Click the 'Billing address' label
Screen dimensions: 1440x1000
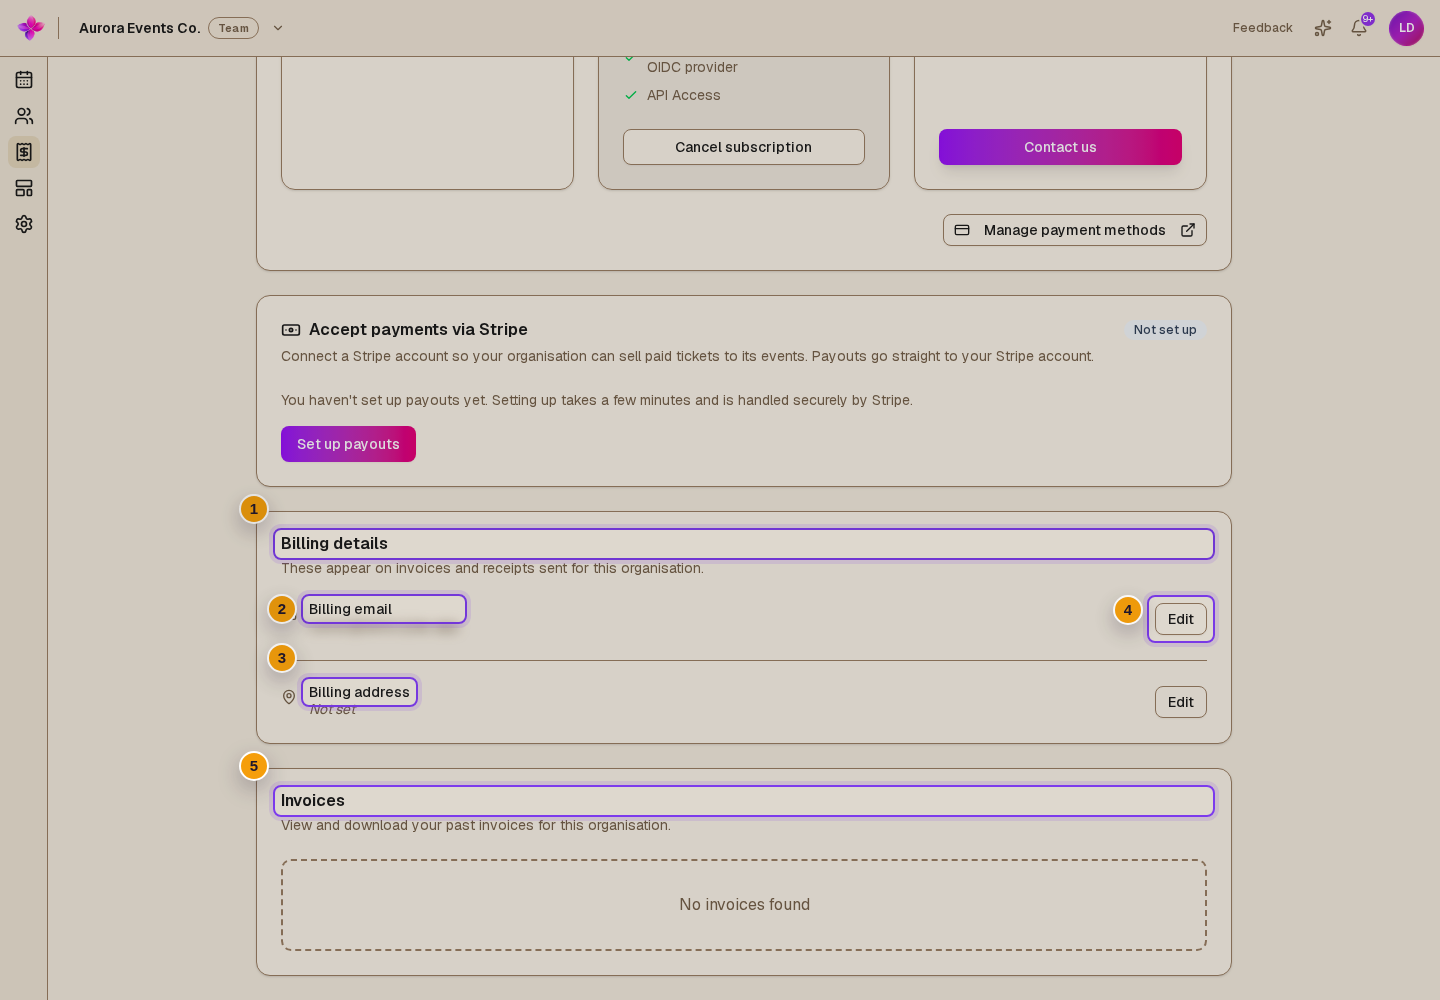coord(359,692)
